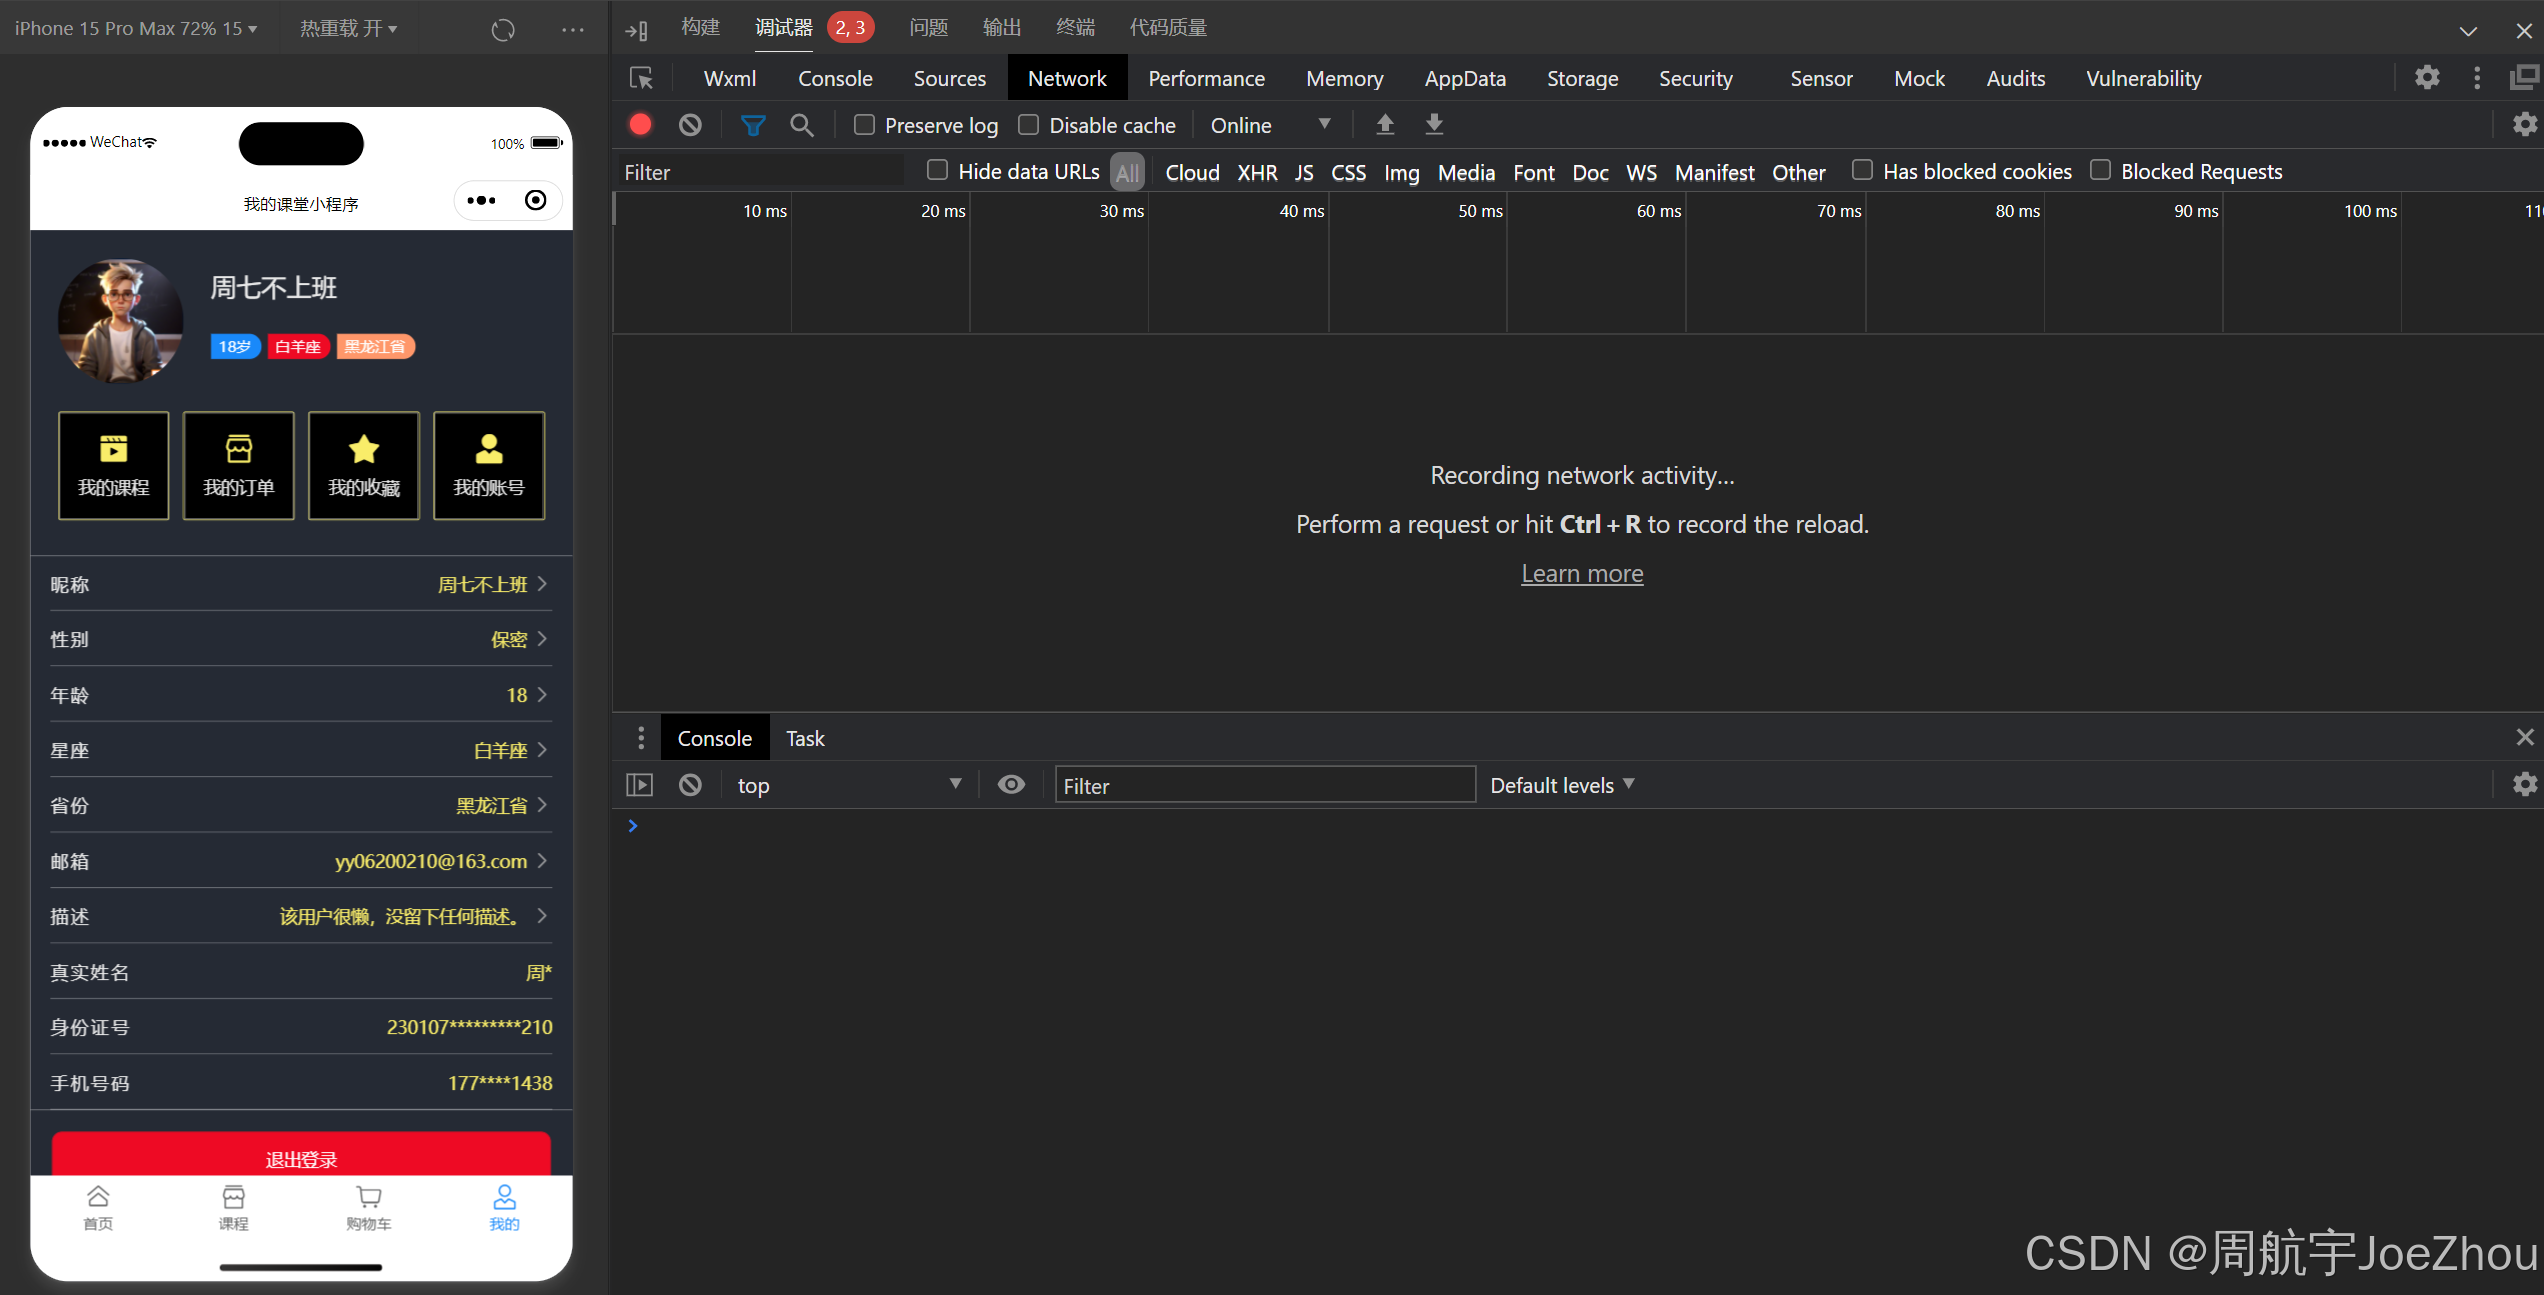The height and width of the screenshot is (1295, 2544).
Task: Clear the network log
Action: [690, 125]
